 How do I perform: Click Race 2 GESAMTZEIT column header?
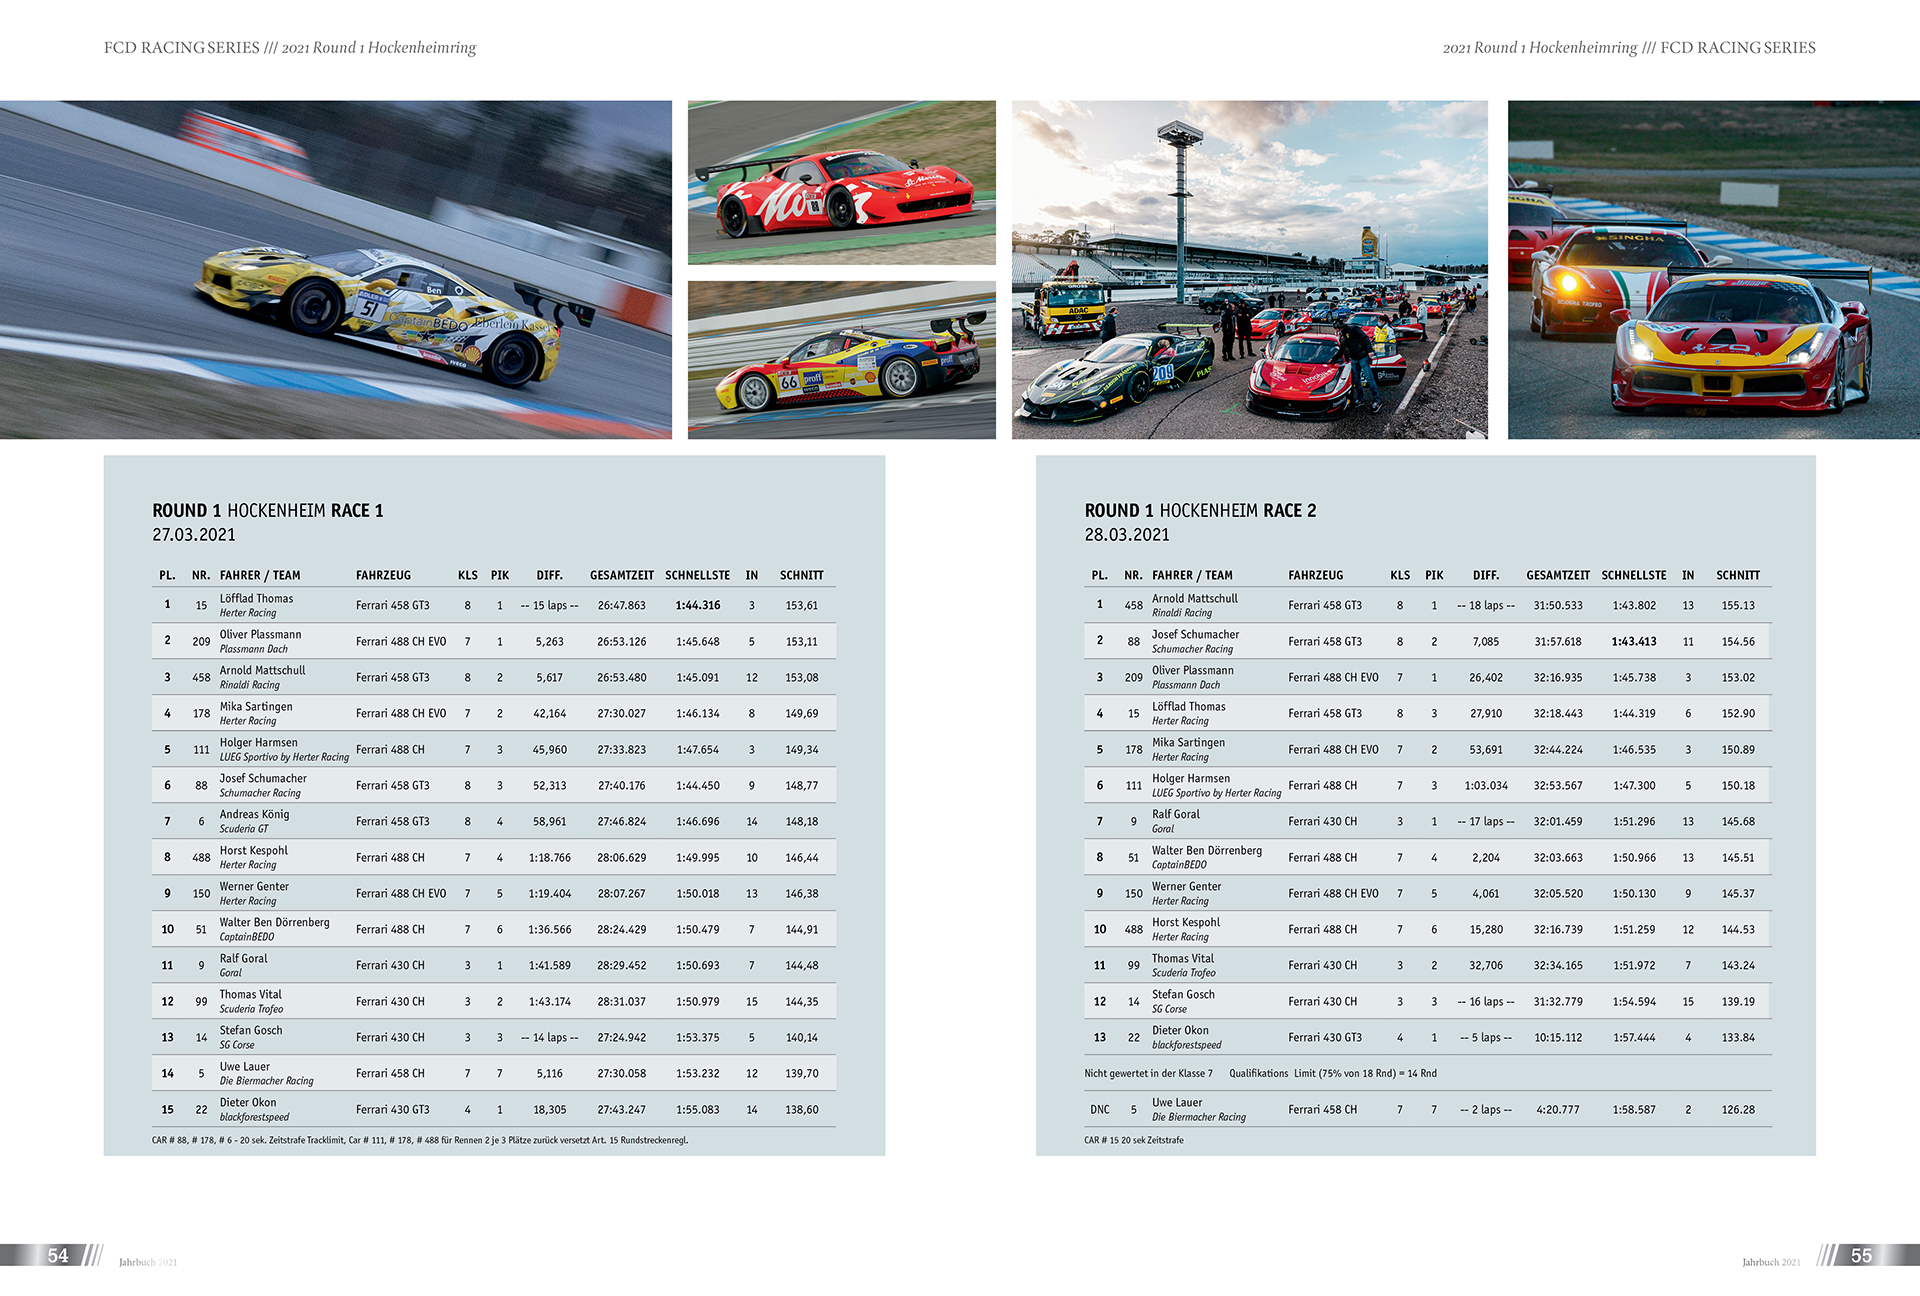coord(1557,575)
